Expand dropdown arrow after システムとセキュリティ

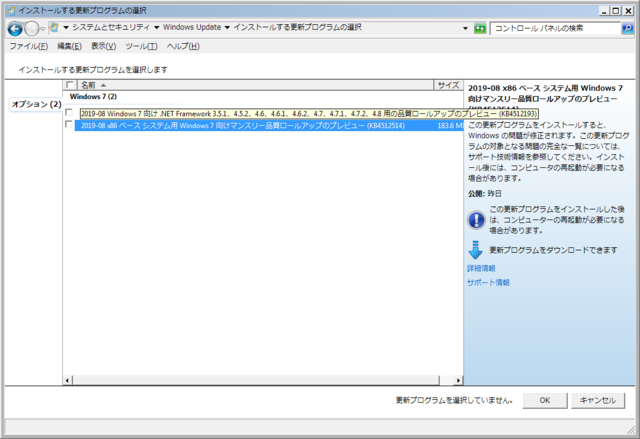tap(156, 28)
